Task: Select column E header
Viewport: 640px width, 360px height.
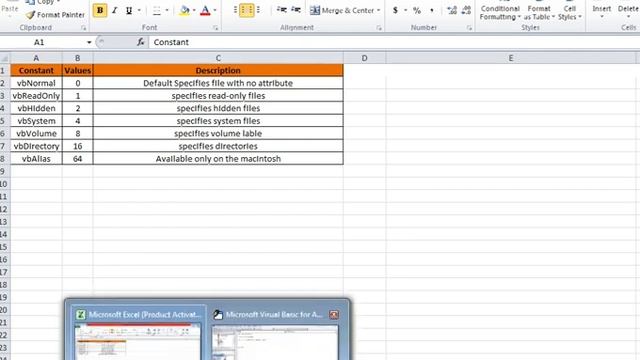Action: pos(511,58)
